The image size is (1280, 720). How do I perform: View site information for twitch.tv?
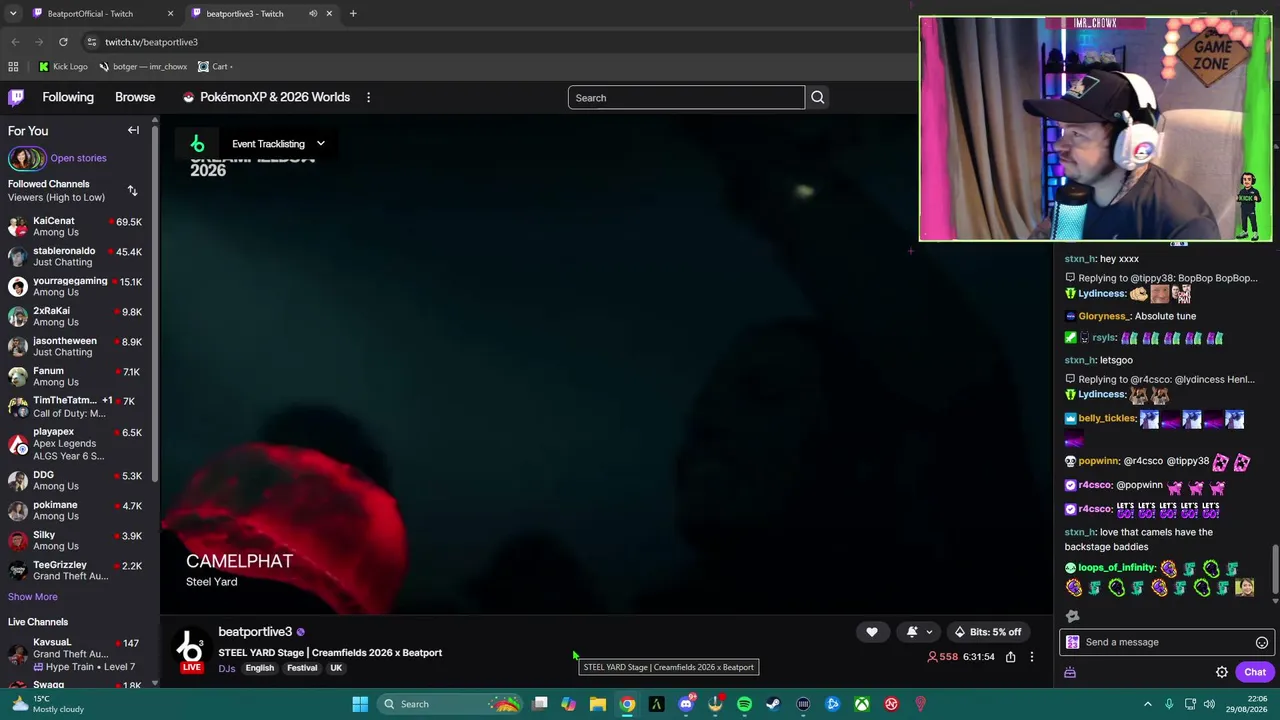pos(91,42)
